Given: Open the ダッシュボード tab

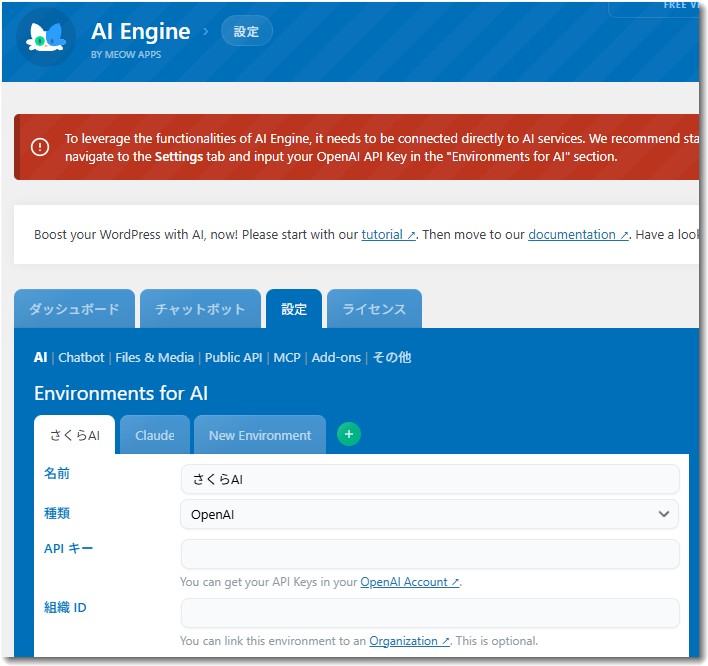Looking at the screenshot, I should pyautogui.click(x=74, y=309).
